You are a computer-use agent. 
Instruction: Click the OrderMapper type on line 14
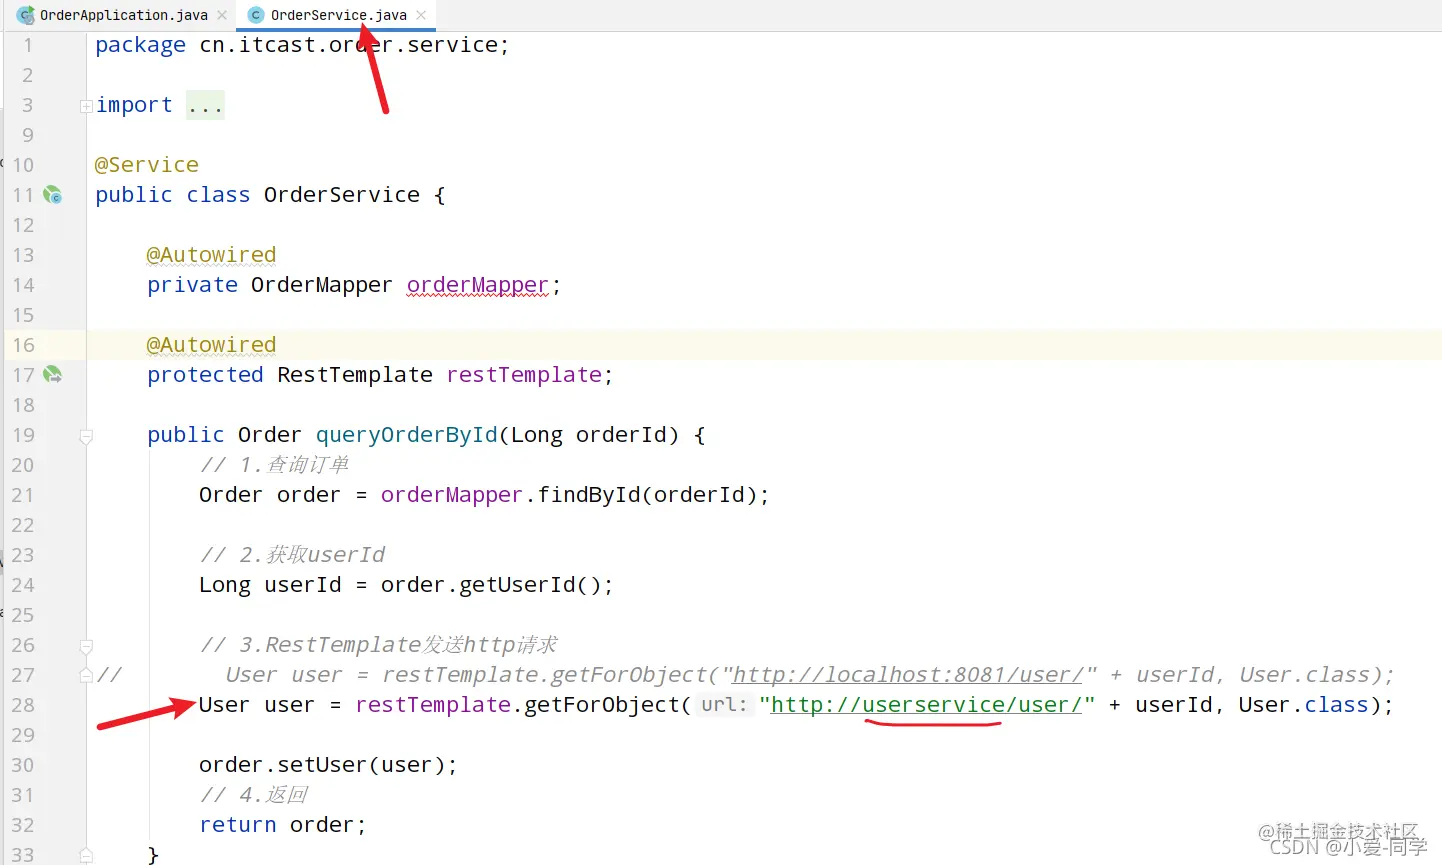[322, 285]
